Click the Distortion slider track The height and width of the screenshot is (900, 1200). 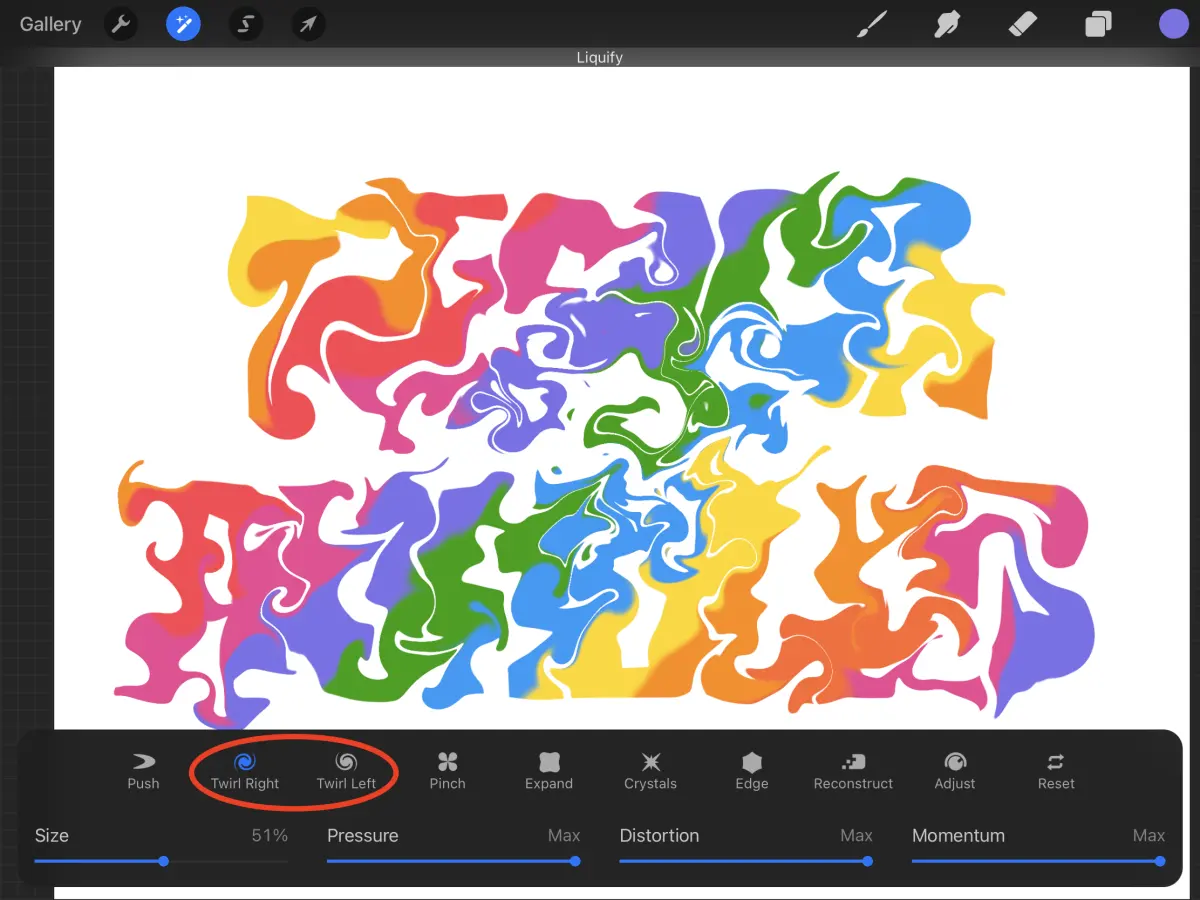point(746,861)
